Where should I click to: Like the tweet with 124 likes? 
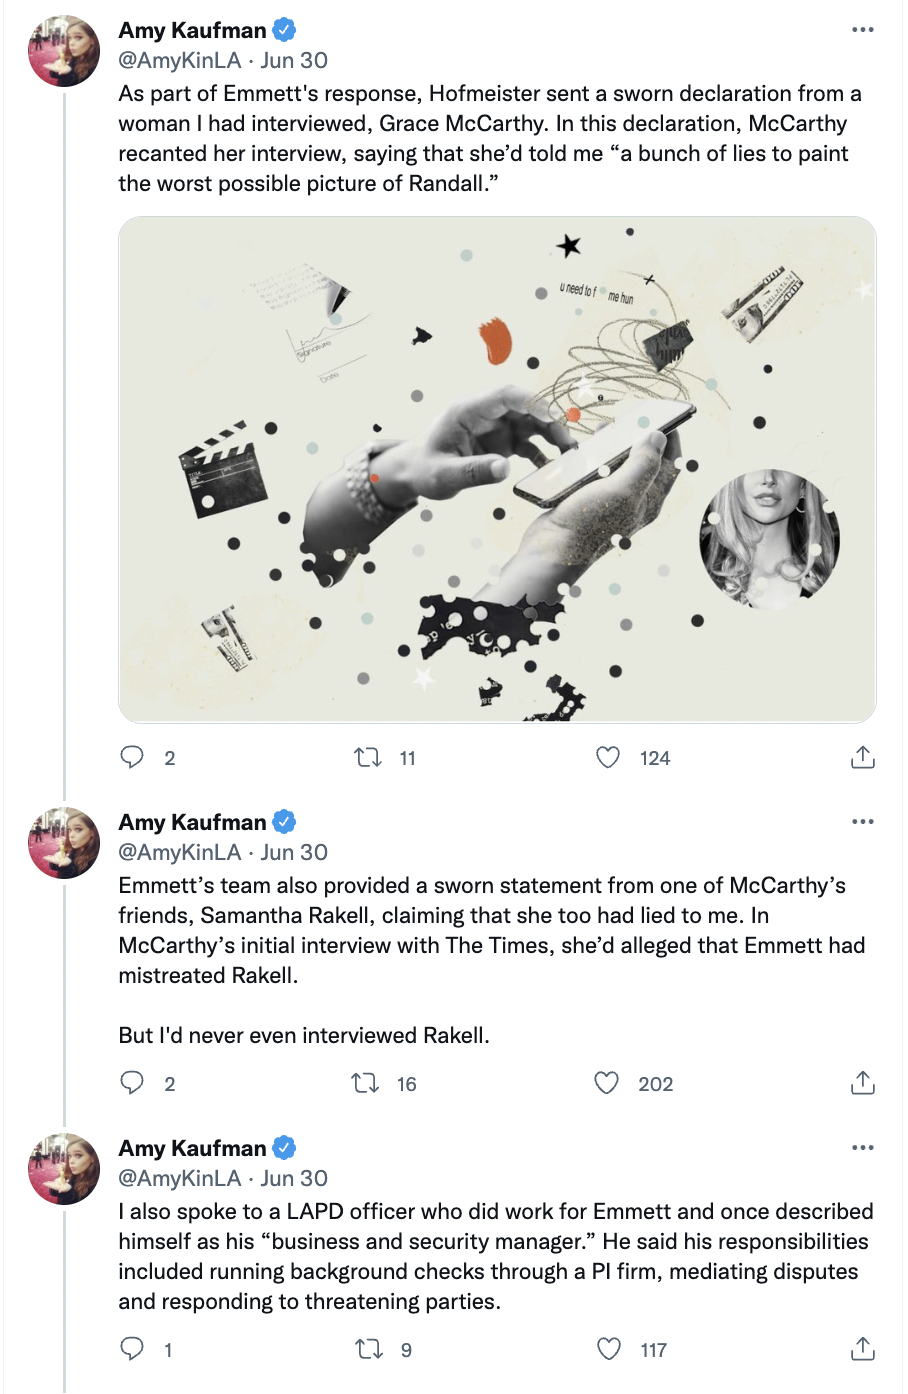pyautogui.click(x=608, y=757)
